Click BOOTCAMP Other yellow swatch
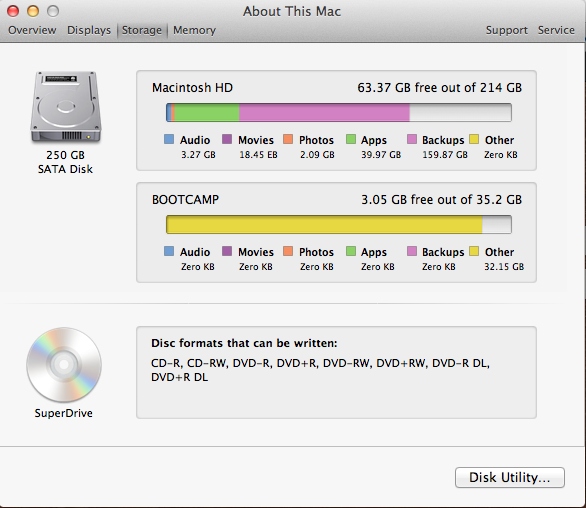586x508 pixels. tap(474, 251)
